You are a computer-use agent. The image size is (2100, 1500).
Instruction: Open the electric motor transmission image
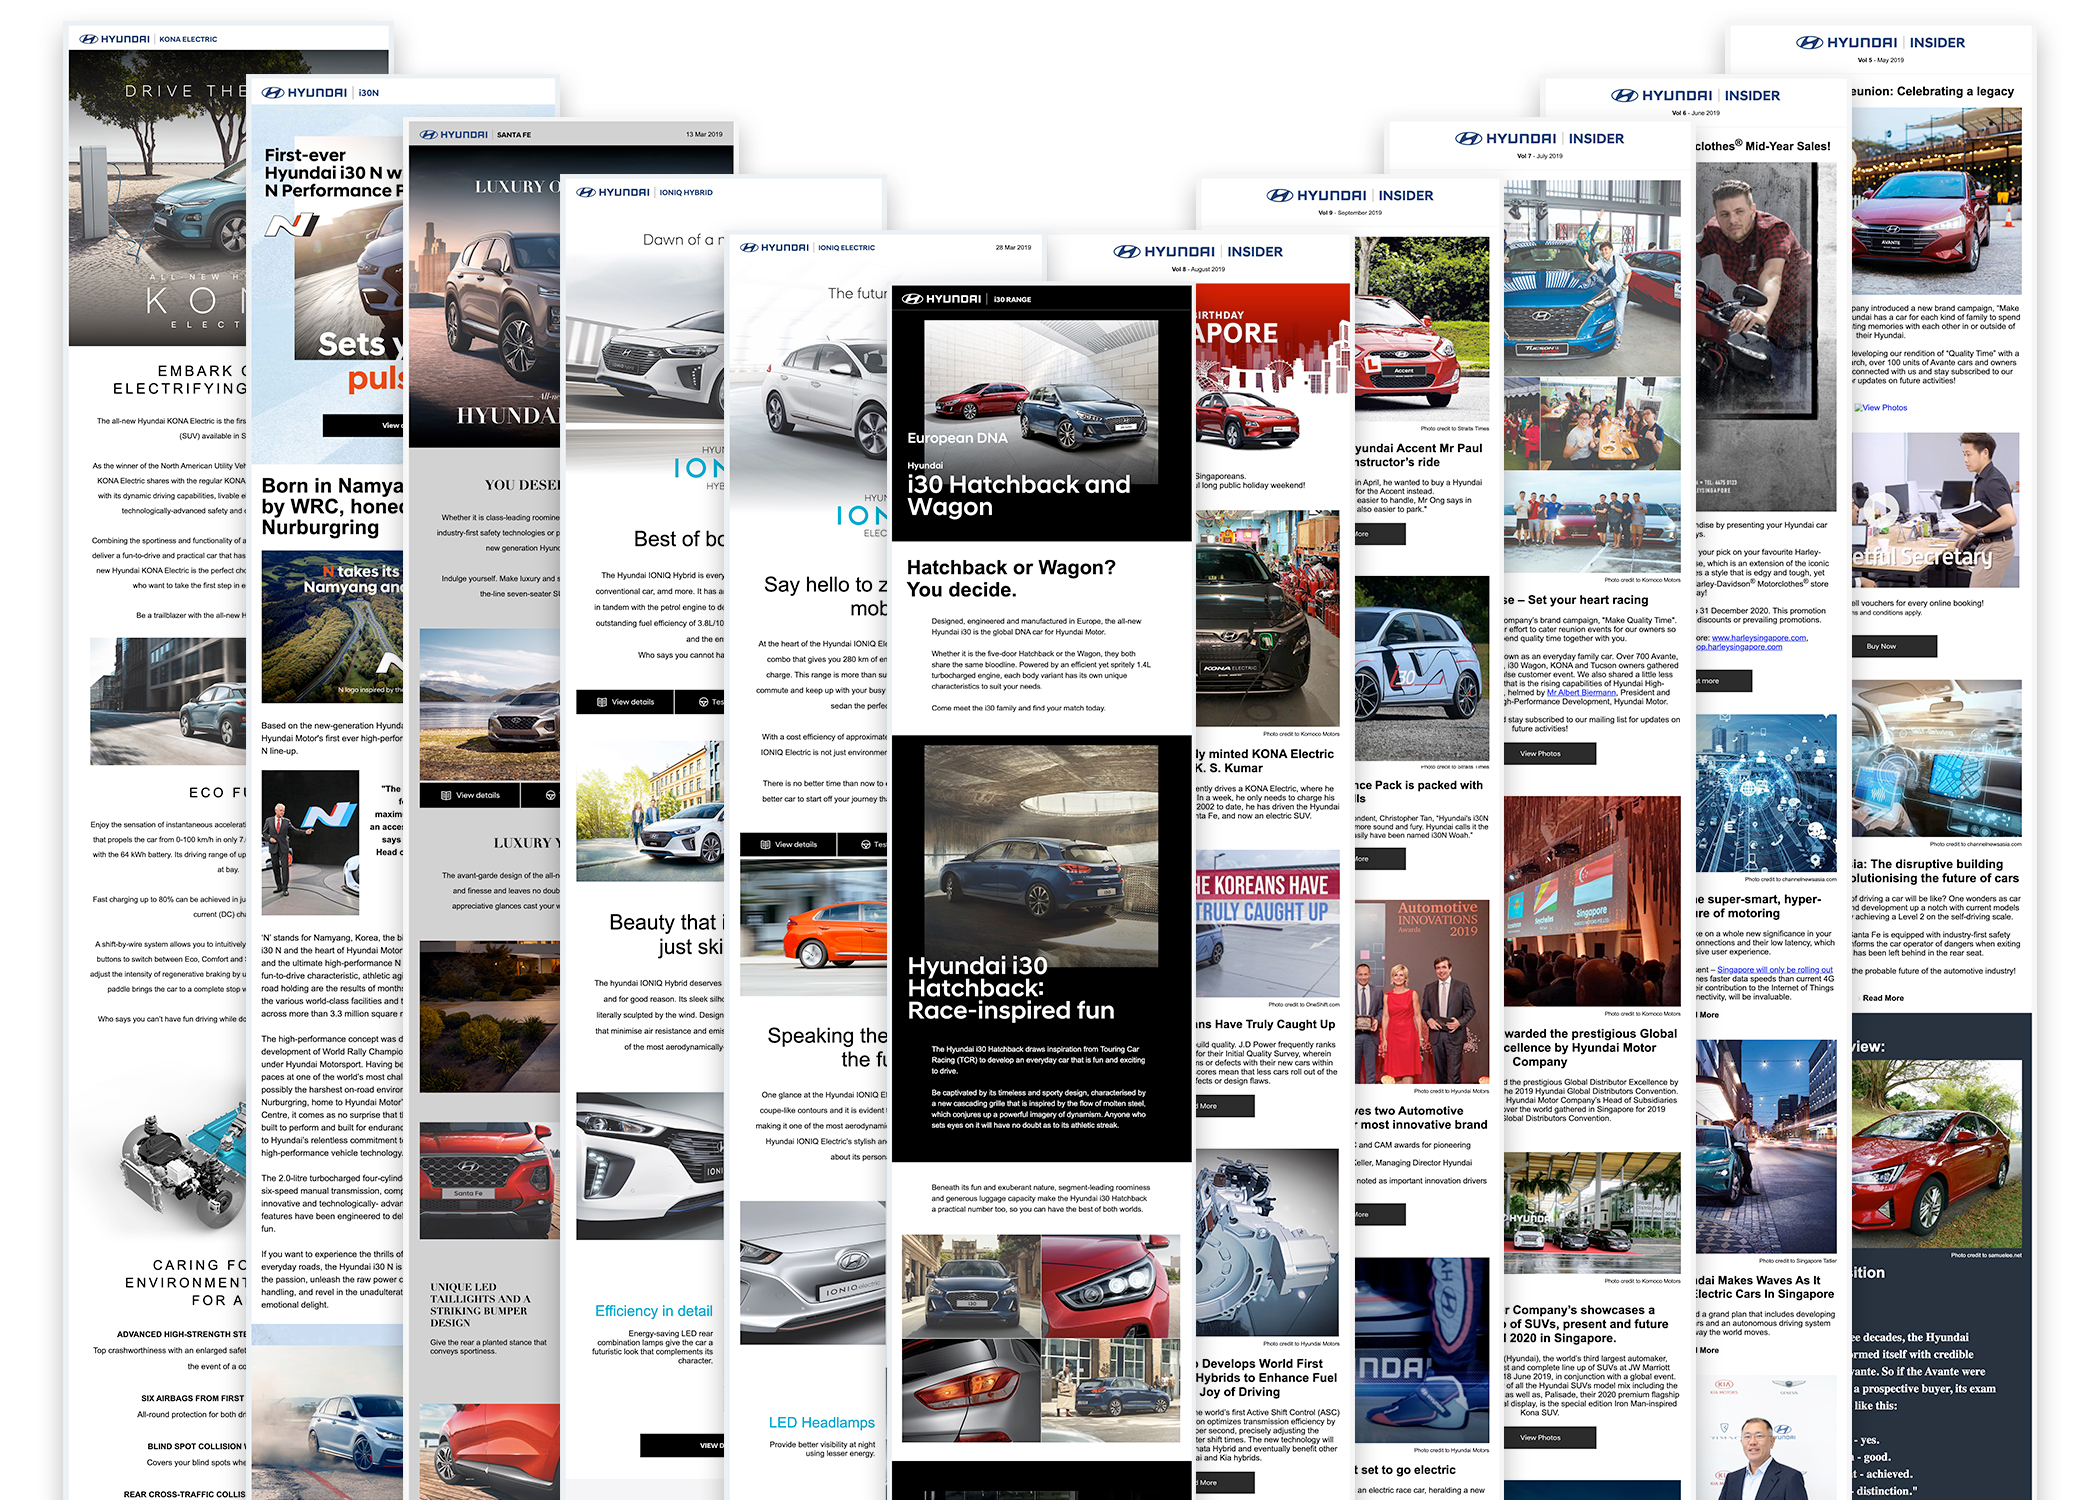coord(1268,1243)
